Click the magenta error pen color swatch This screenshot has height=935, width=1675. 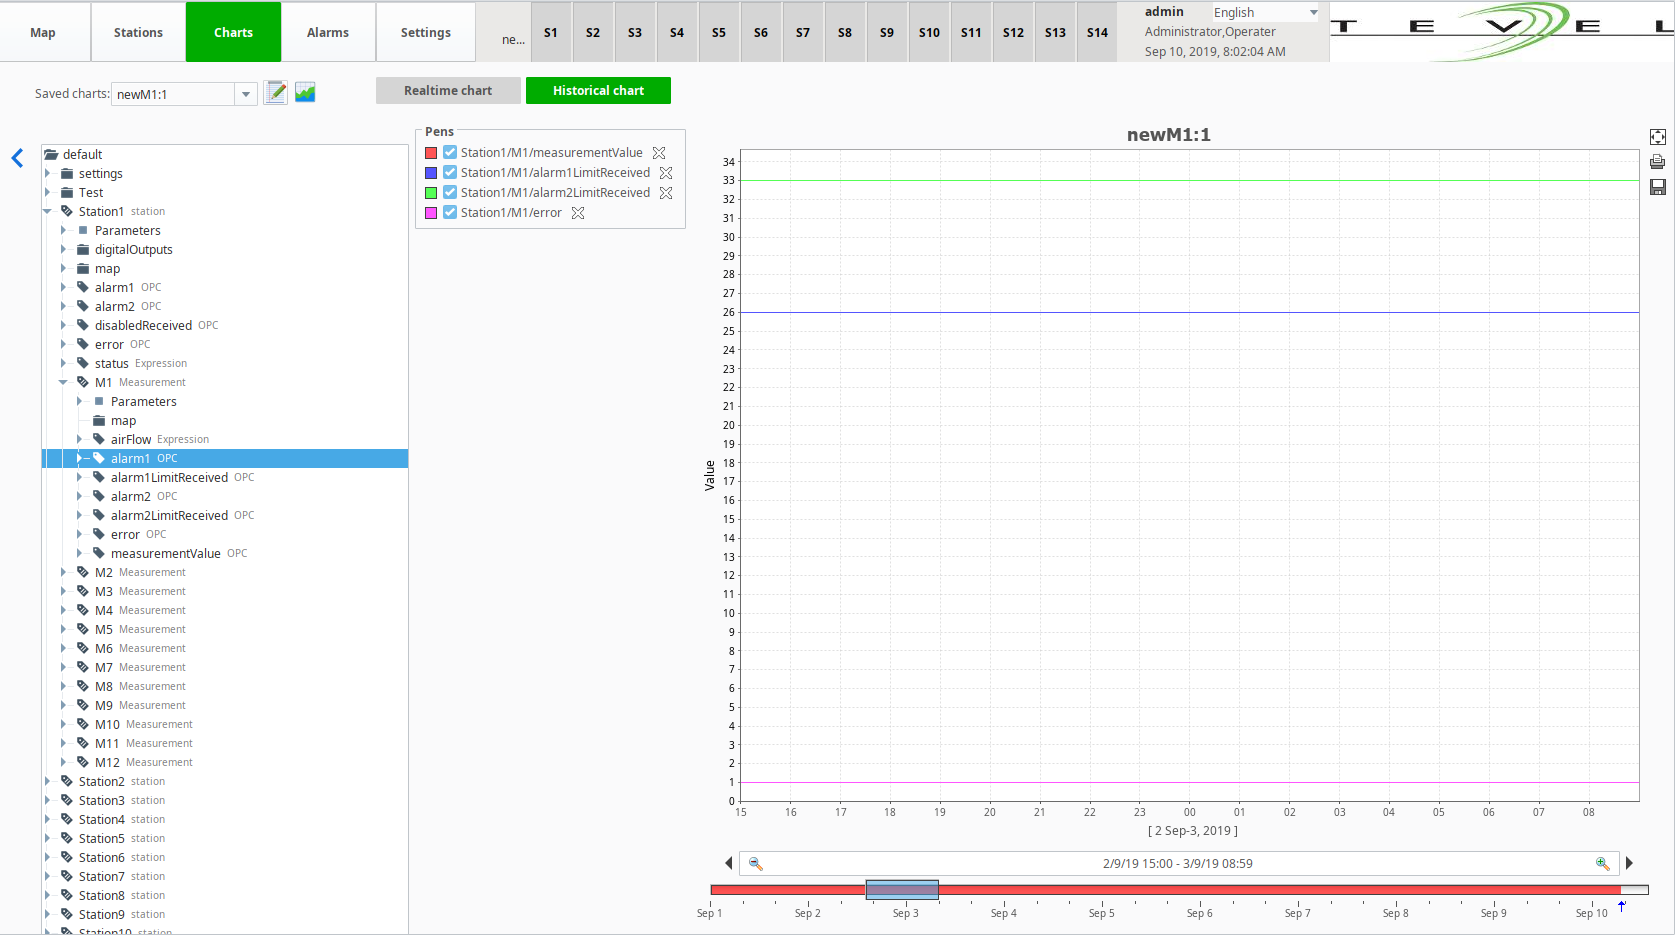(431, 213)
